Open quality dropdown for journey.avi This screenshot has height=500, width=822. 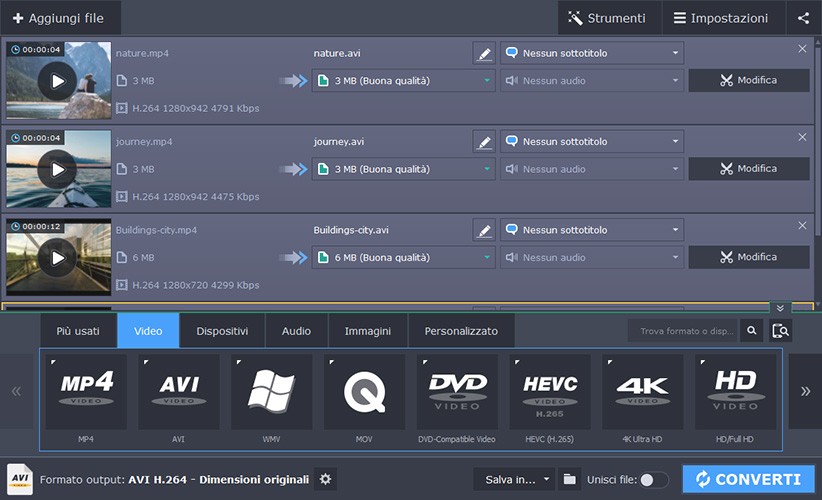pos(487,169)
